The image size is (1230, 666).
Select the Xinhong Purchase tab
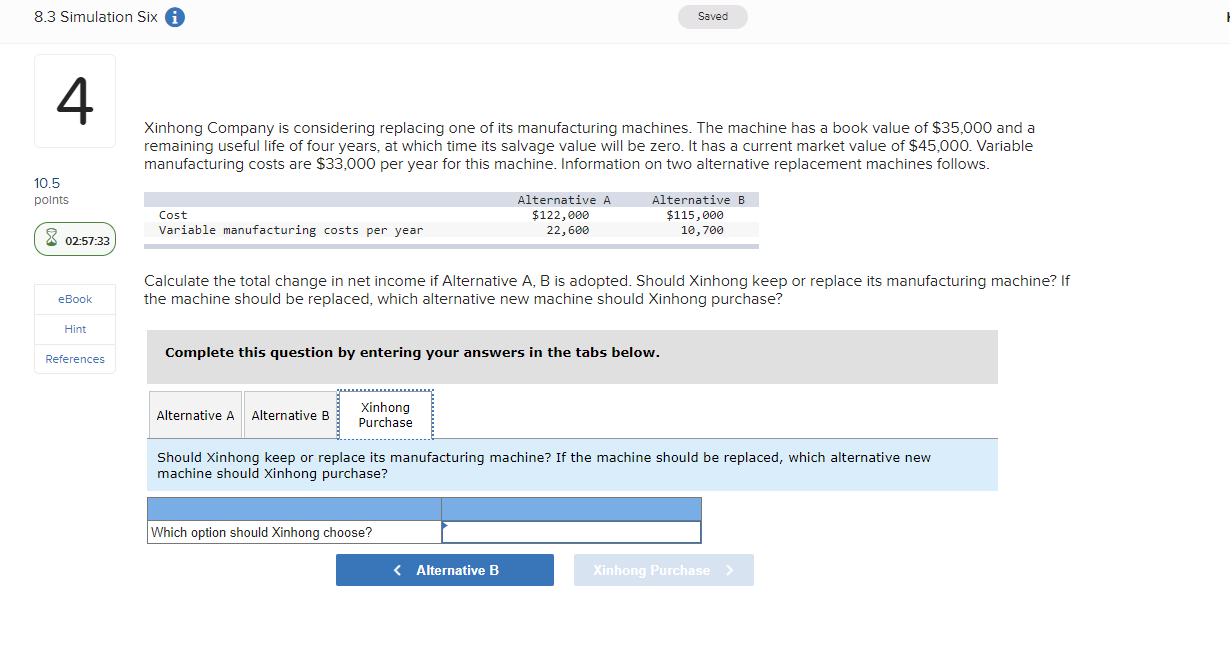coord(385,415)
